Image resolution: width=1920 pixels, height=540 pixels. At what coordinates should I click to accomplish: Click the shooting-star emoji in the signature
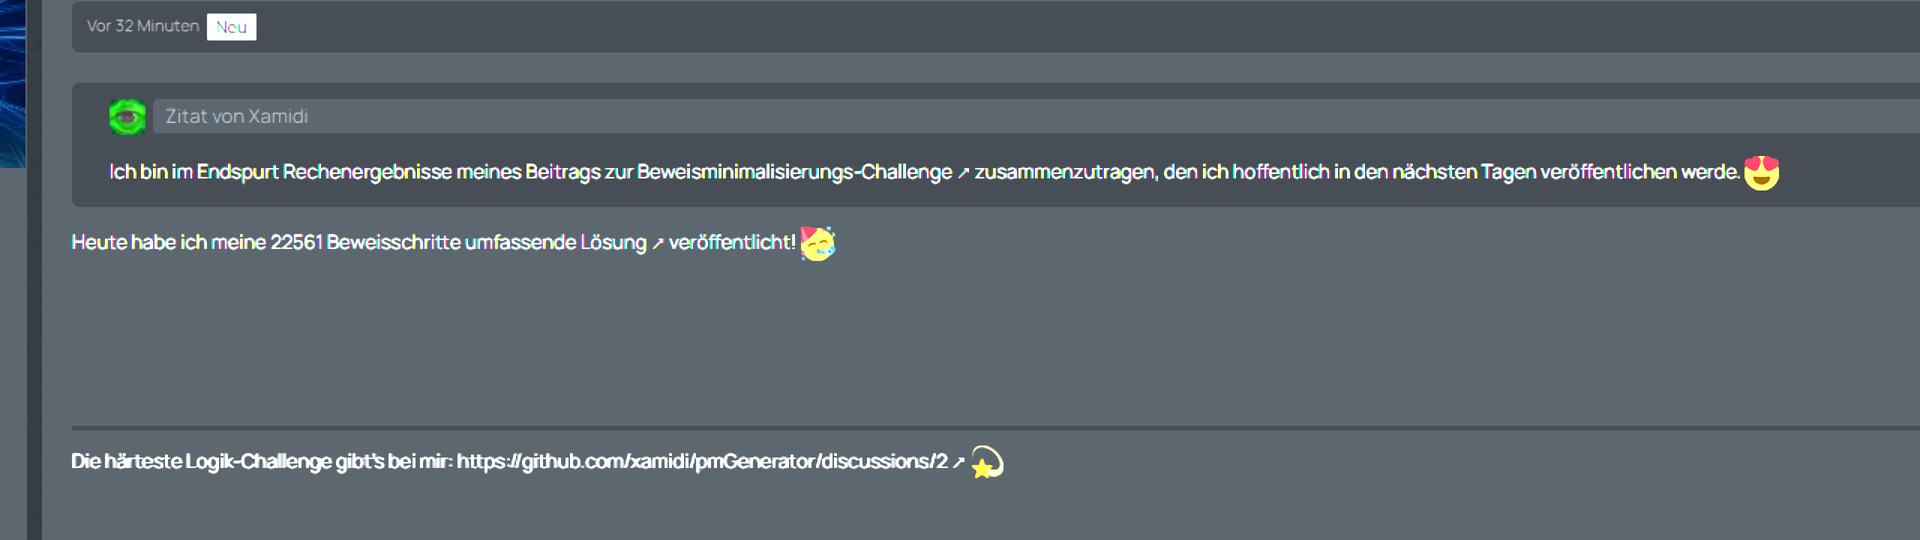click(x=987, y=462)
